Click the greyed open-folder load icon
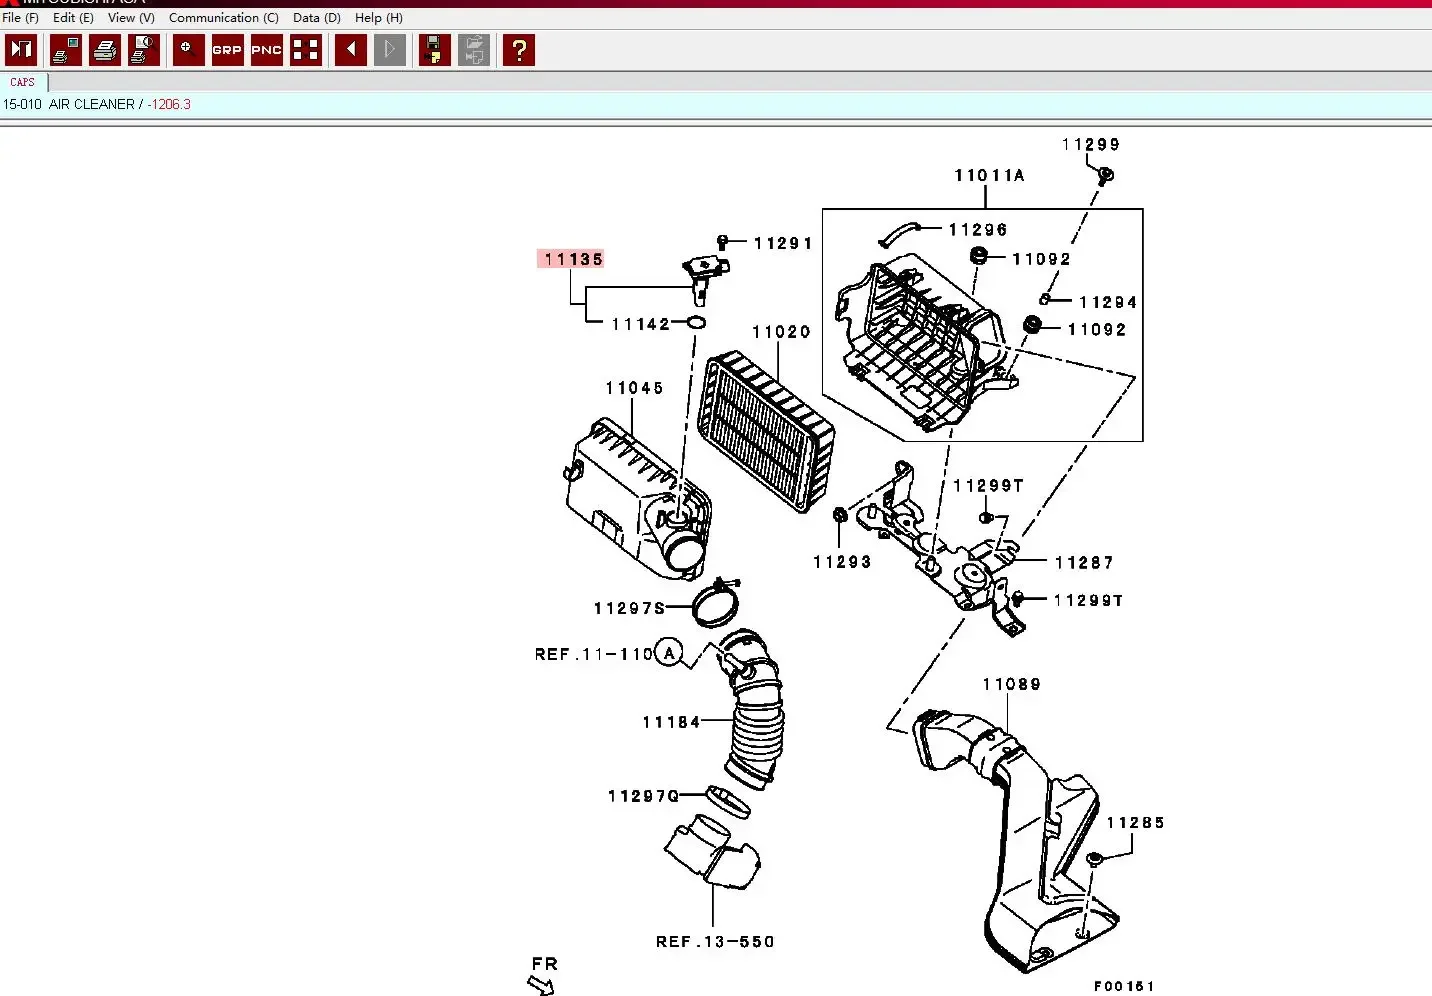Screen dimensions: 1432x996 coord(473,50)
